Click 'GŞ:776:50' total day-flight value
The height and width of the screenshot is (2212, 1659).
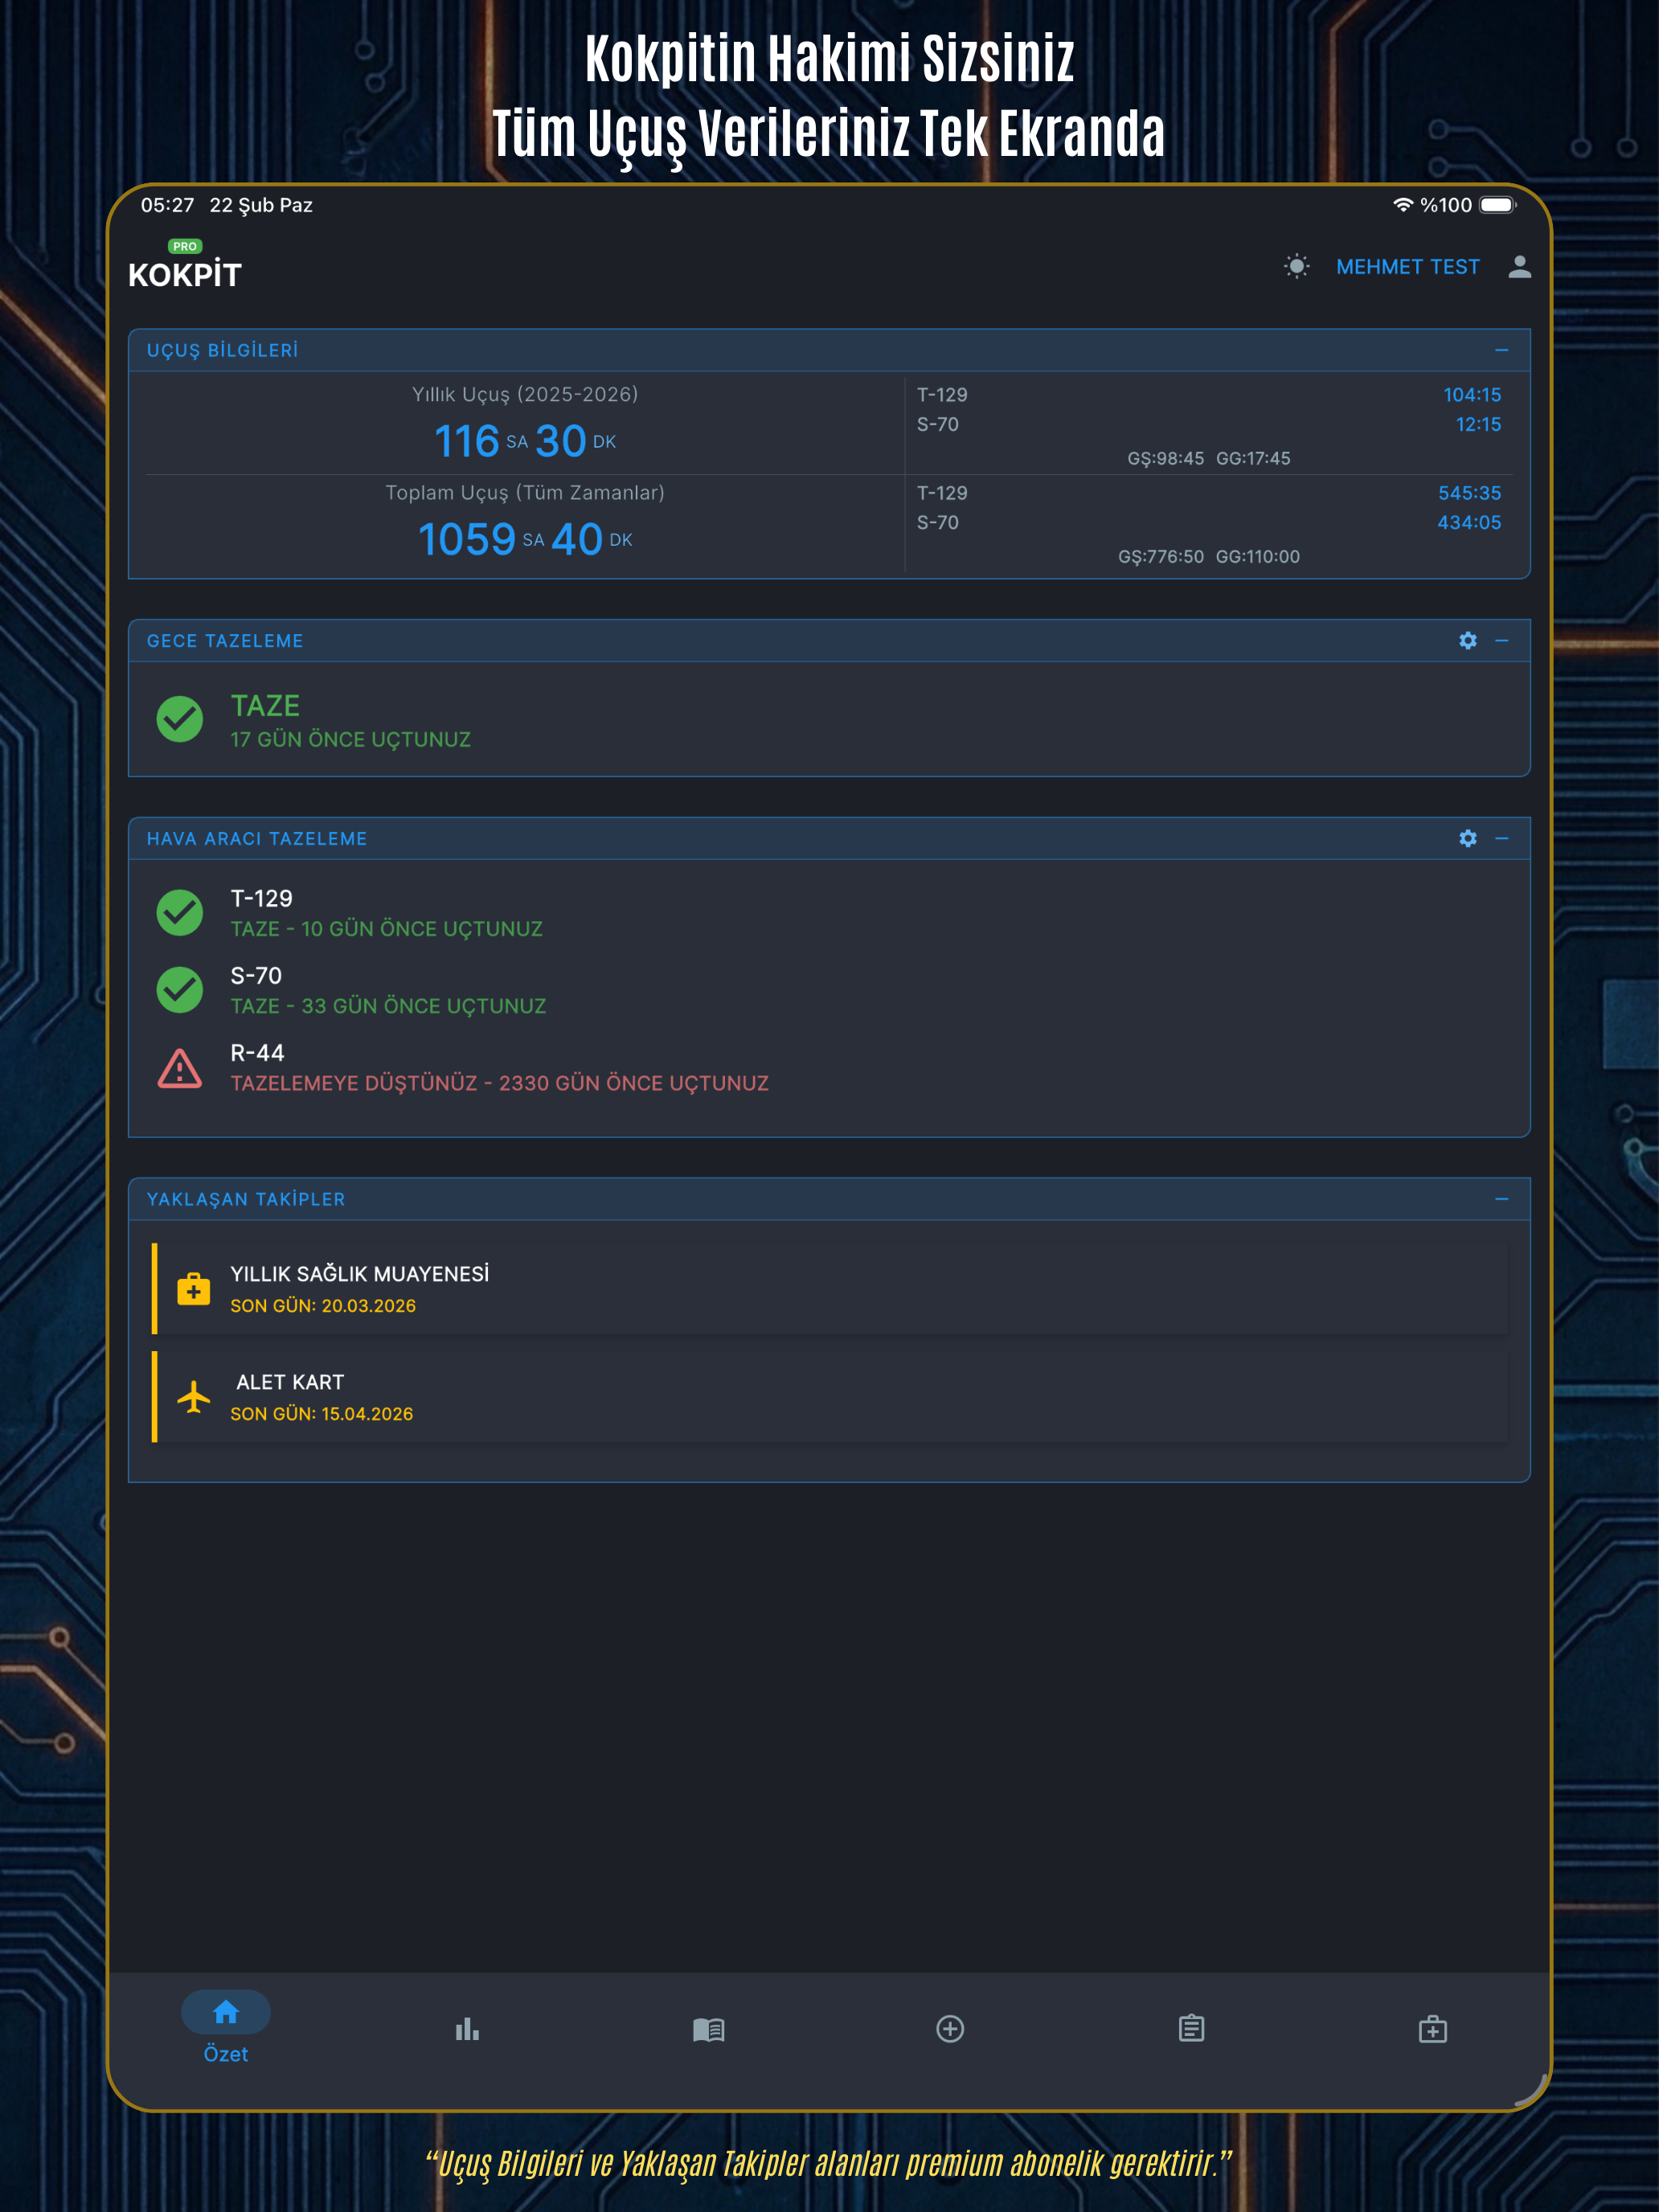click(1160, 556)
